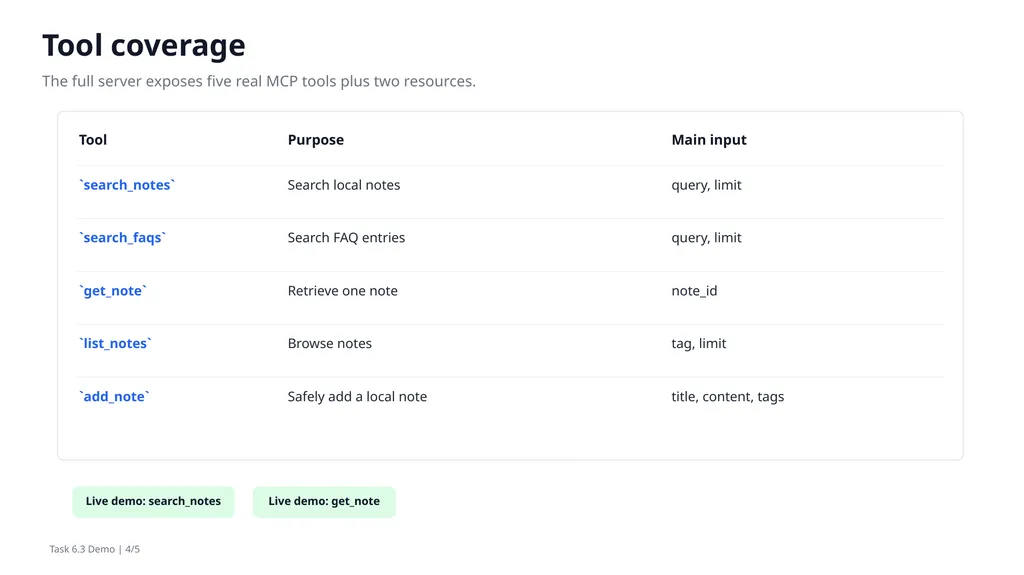Click the 'Safely add a local note' cell
1024x575 pixels.
pyautogui.click(x=357, y=397)
